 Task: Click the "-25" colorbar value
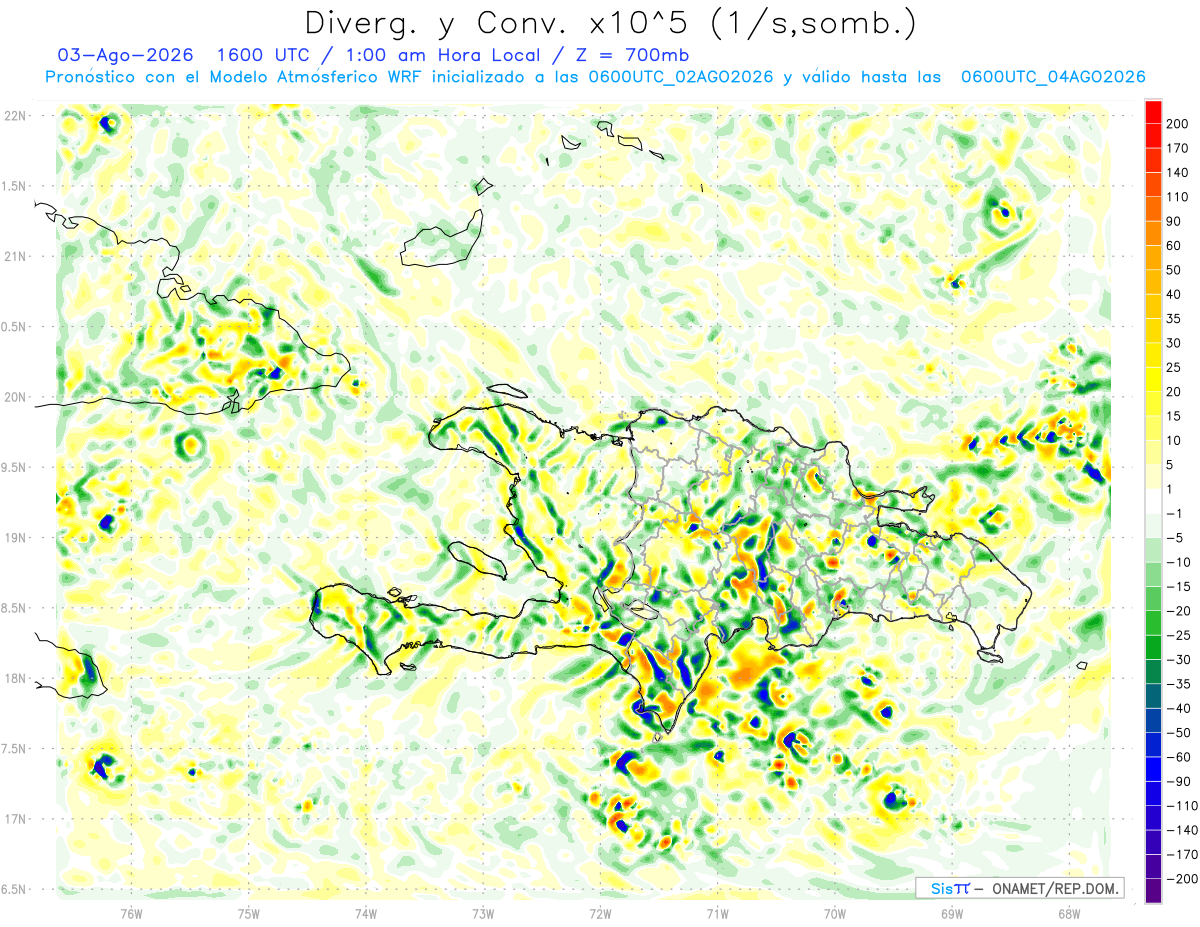(x=1177, y=635)
